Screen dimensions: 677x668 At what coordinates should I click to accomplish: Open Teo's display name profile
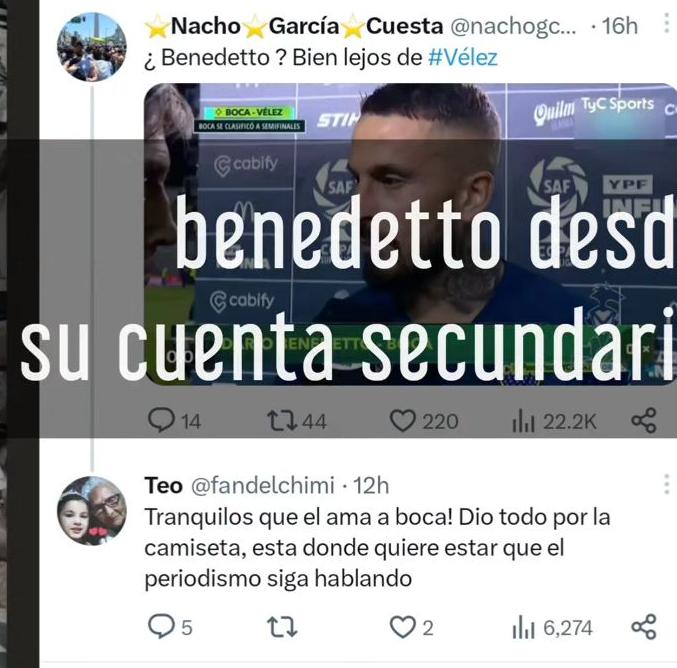[x=163, y=485]
